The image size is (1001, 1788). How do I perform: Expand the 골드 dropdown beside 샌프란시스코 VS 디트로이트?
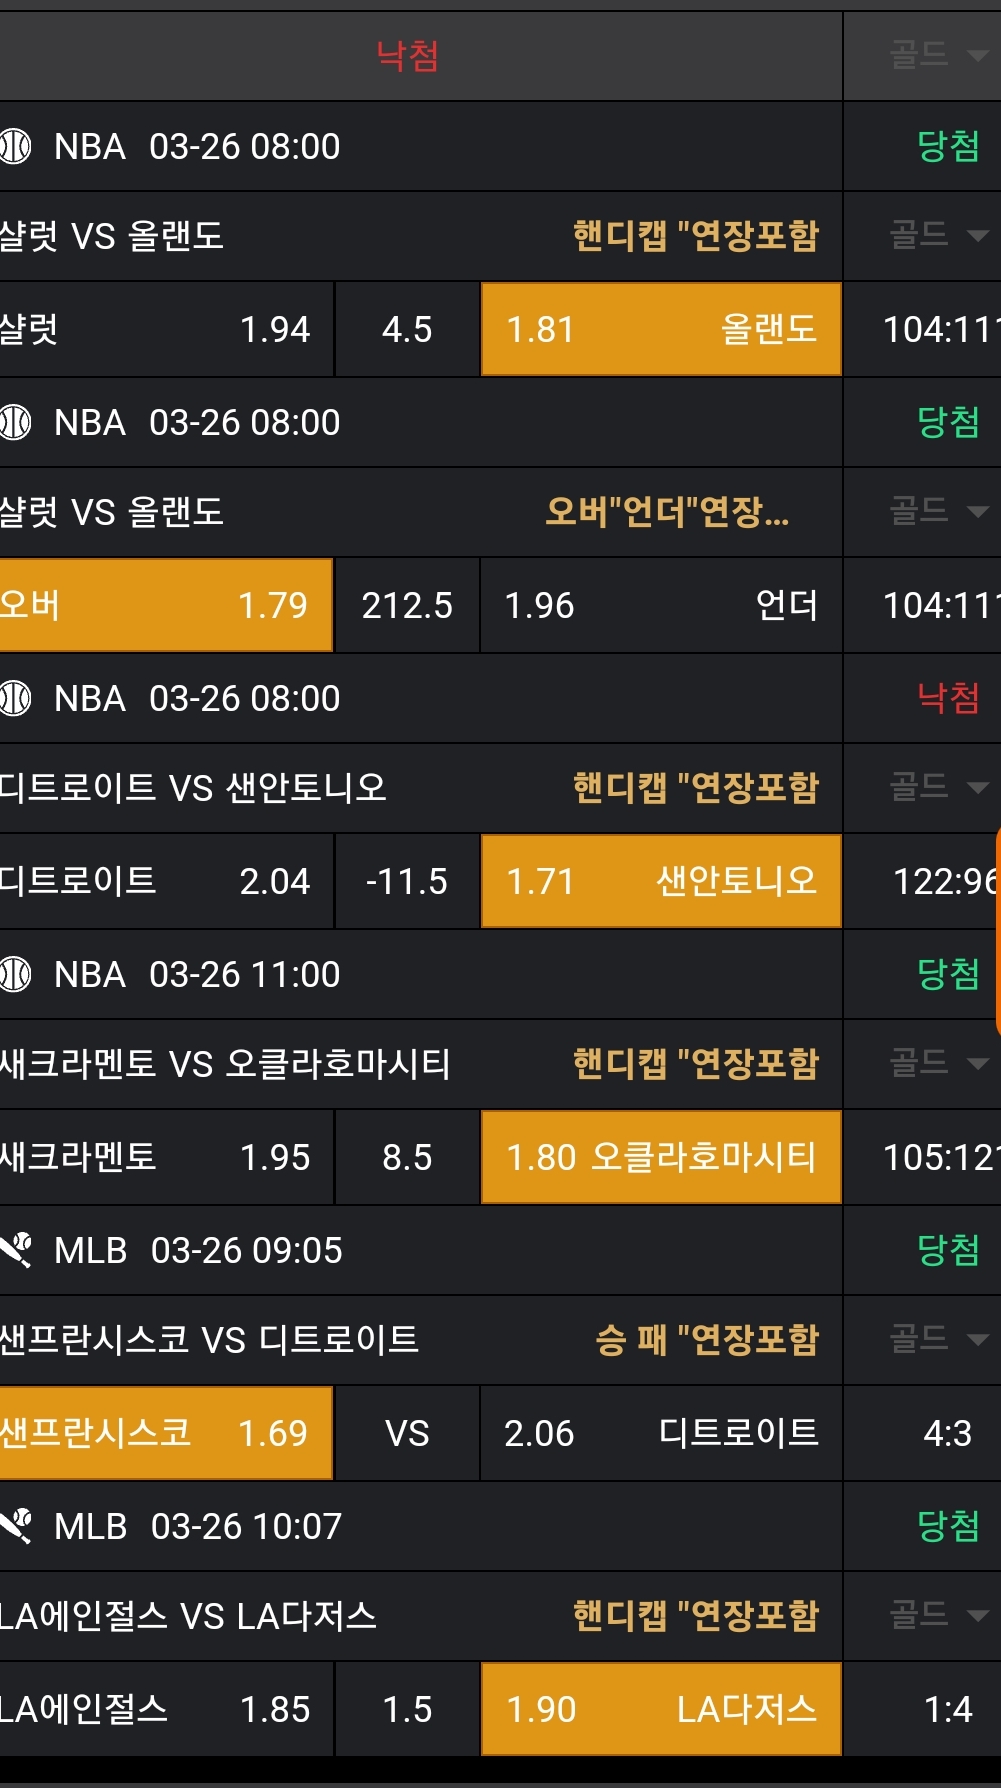point(937,1339)
